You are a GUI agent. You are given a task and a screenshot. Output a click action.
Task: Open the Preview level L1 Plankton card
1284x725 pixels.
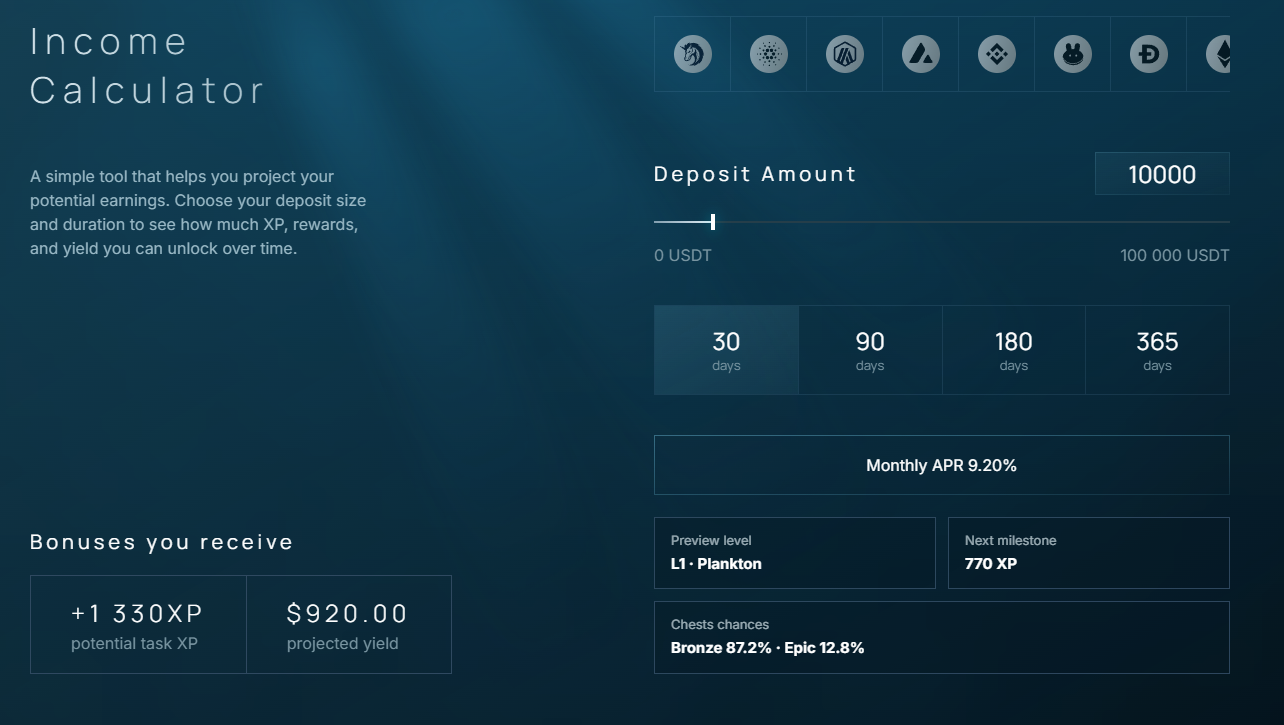(x=795, y=552)
